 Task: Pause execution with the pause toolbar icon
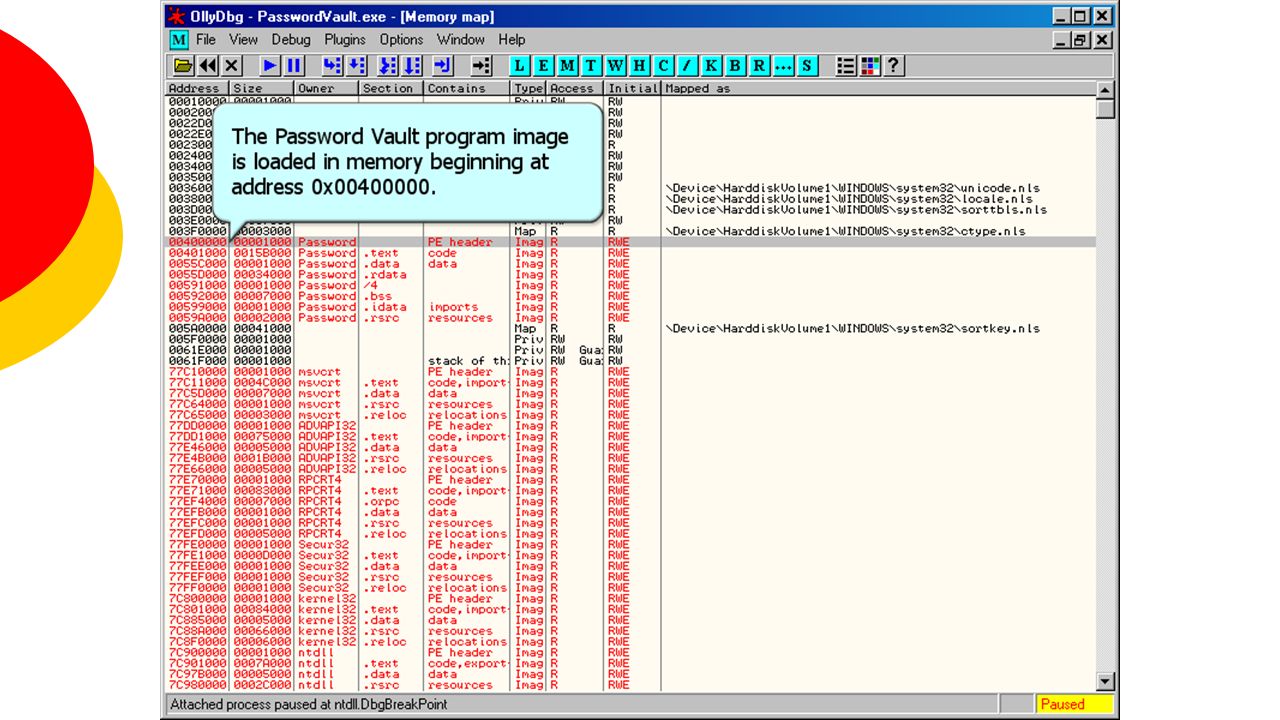(x=294, y=66)
